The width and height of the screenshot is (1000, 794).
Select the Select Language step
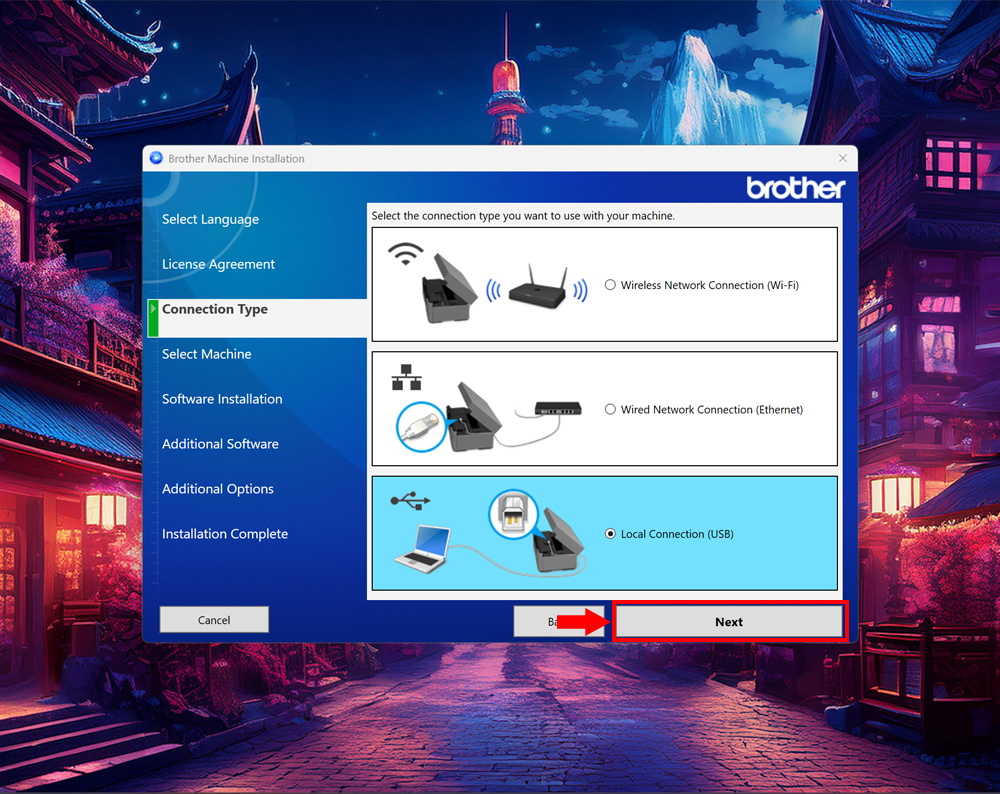click(210, 219)
